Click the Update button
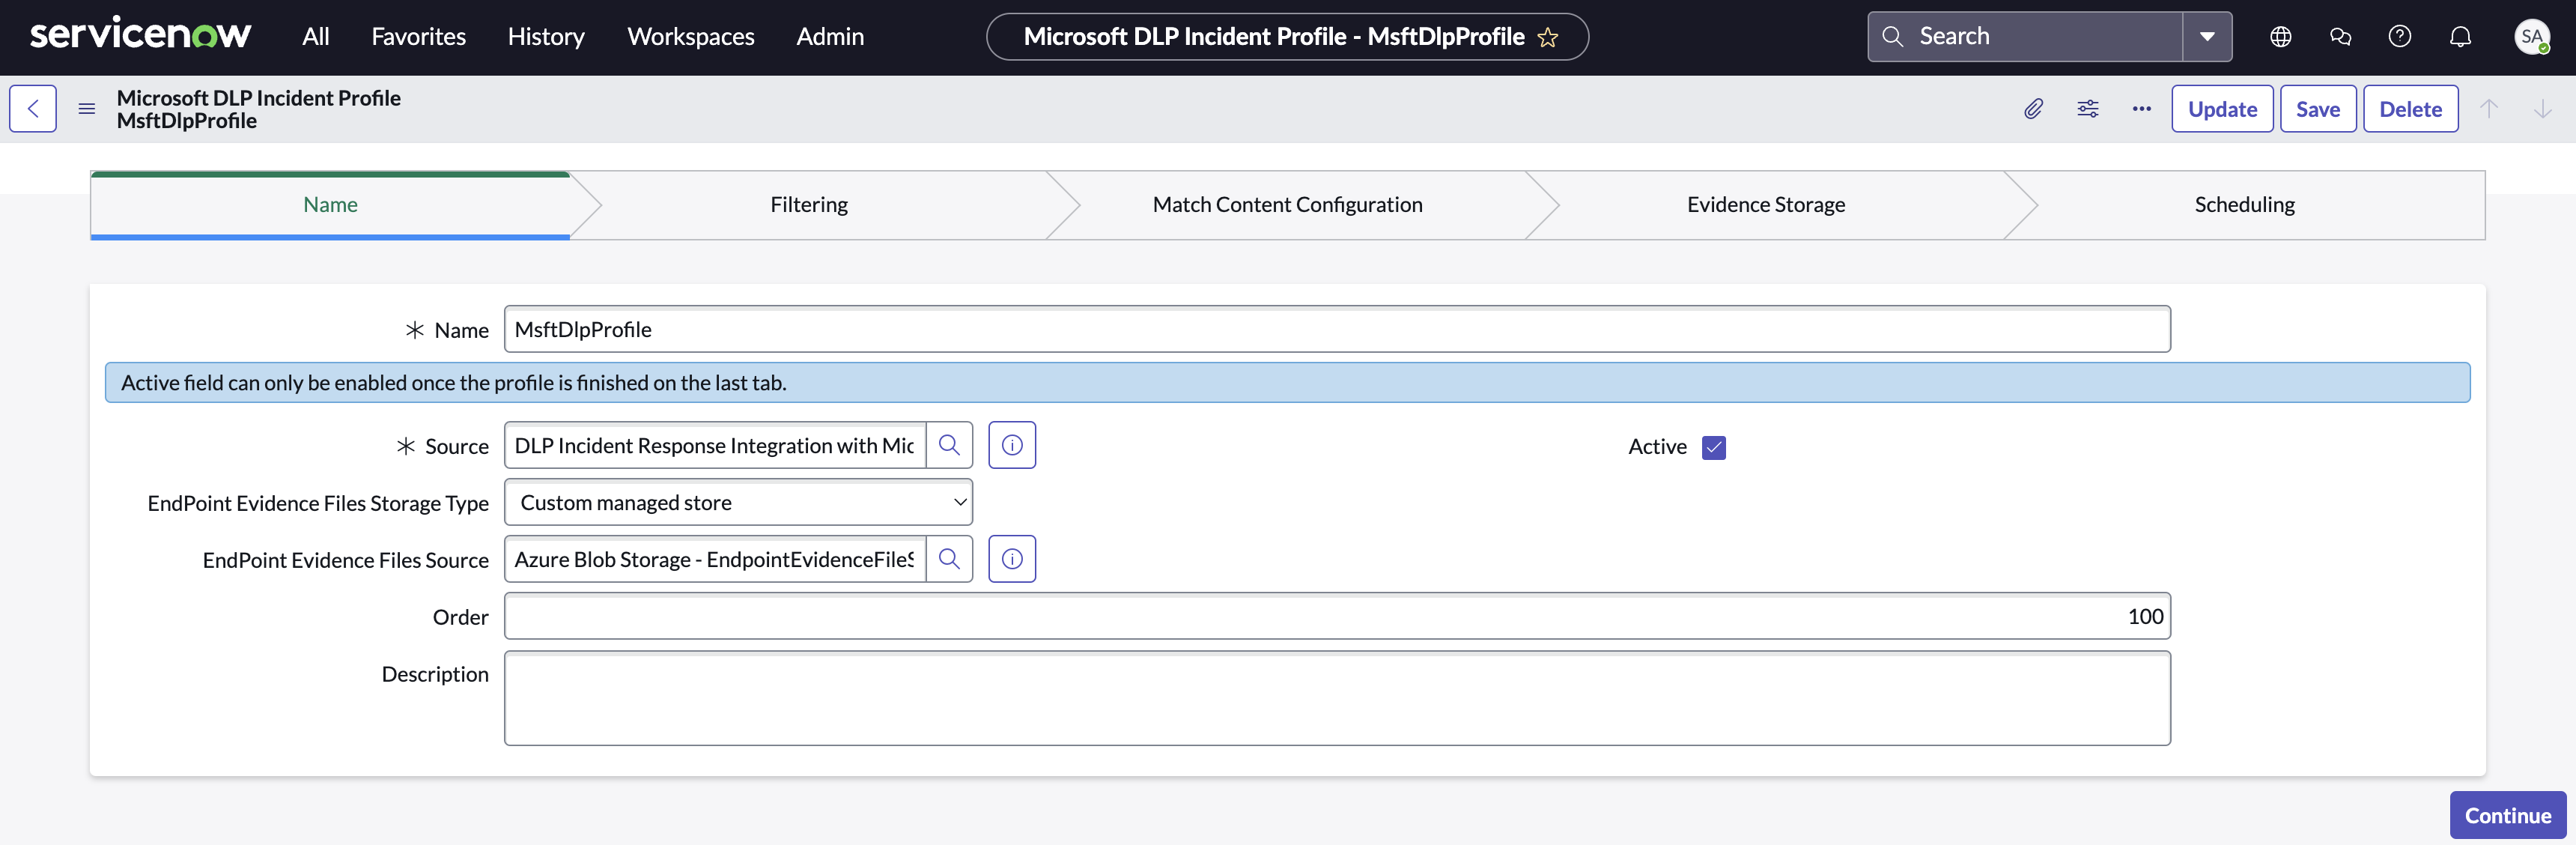2576x845 pixels. [x=2222, y=108]
